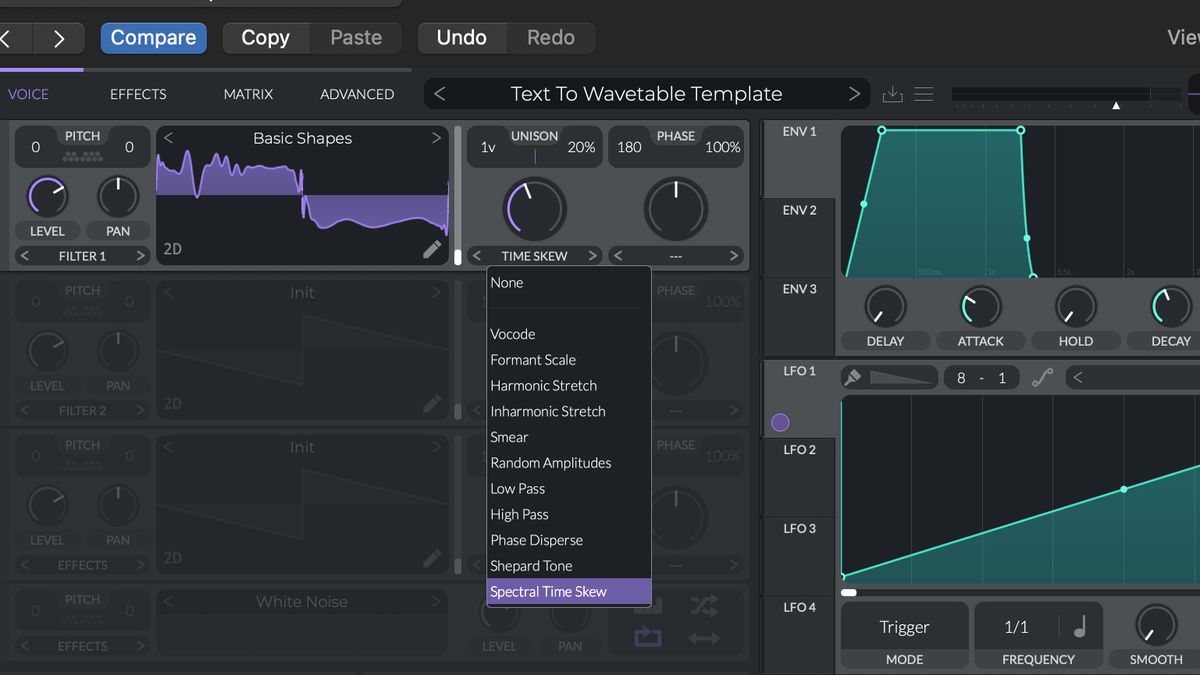The width and height of the screenshot is (1200, 675).
Task: Open the FILTER 1 routing selector
Action: 82,256
